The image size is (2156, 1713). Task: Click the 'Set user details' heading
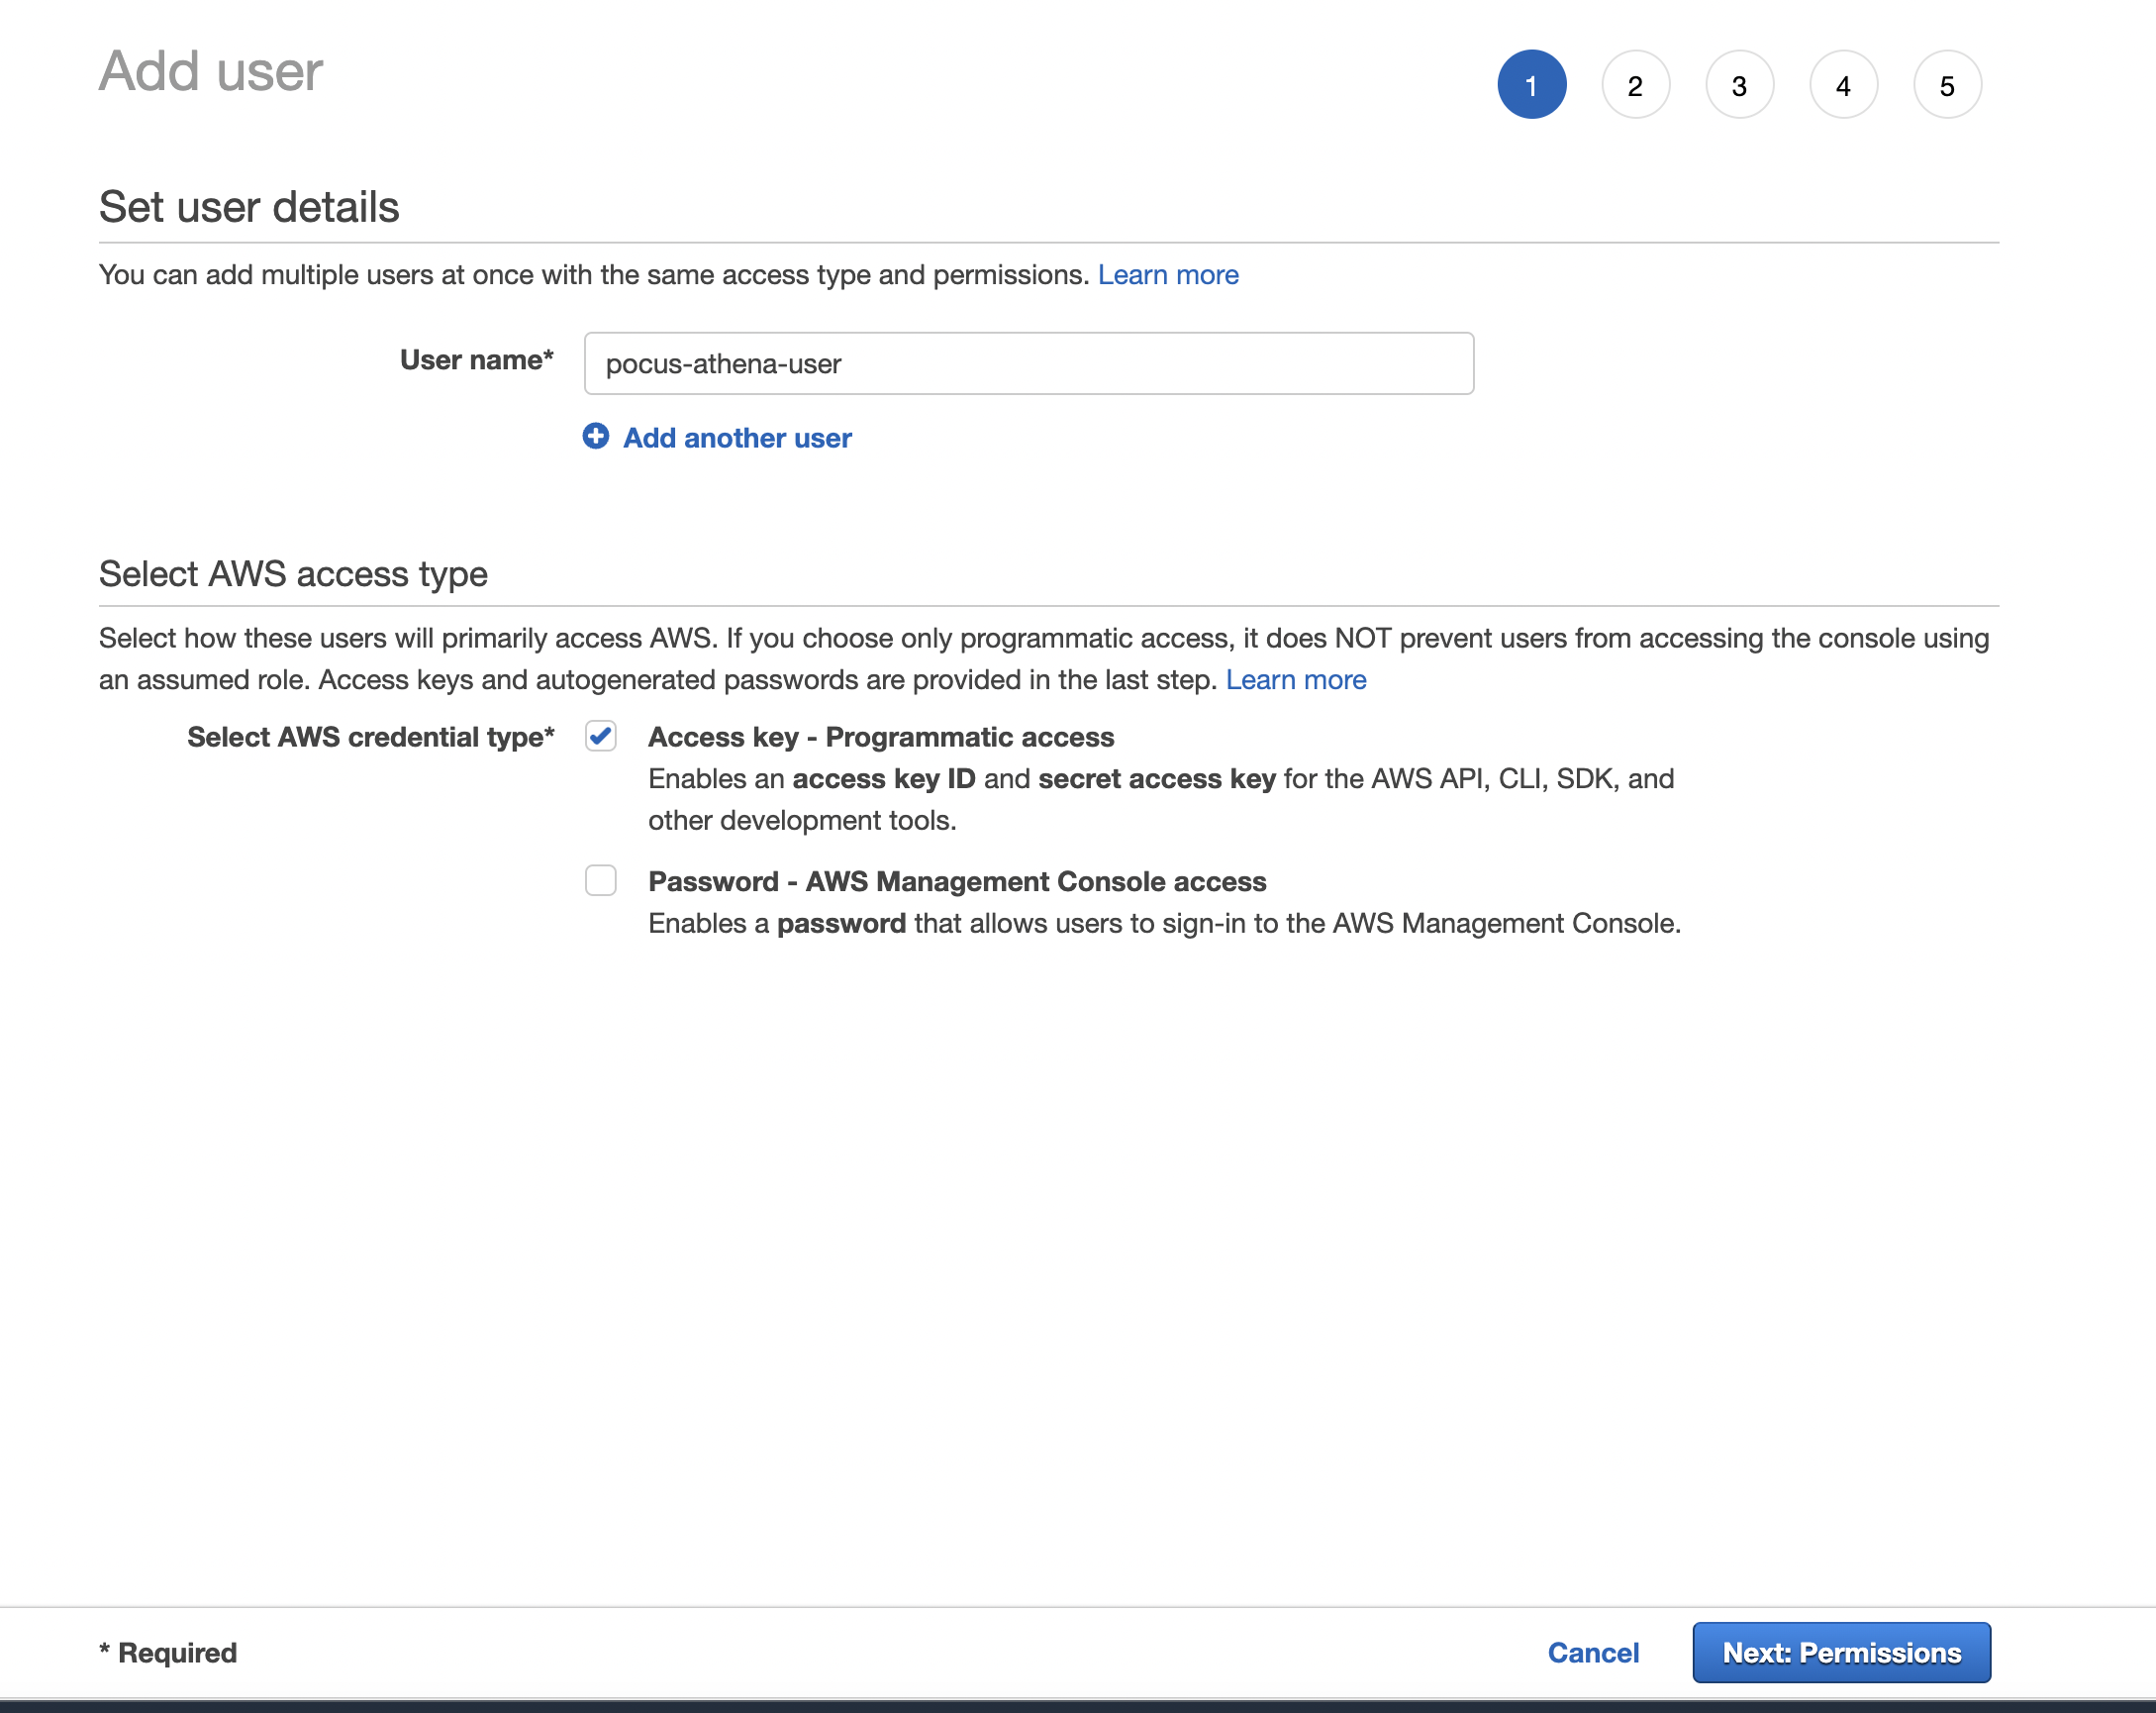click(249, 207)
